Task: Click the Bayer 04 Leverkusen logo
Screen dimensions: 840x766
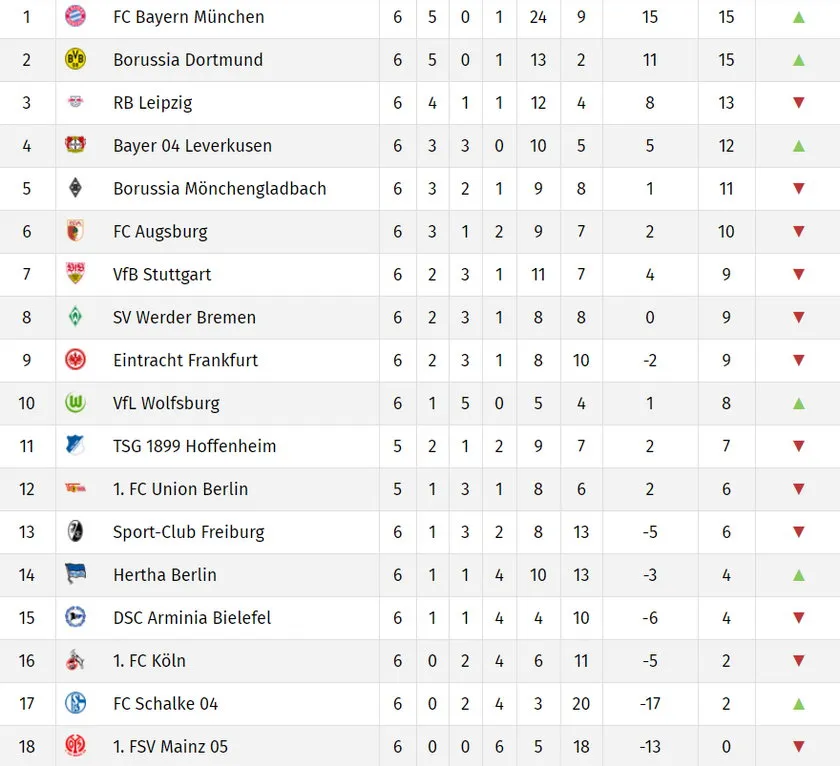Action: coord(75,145)
